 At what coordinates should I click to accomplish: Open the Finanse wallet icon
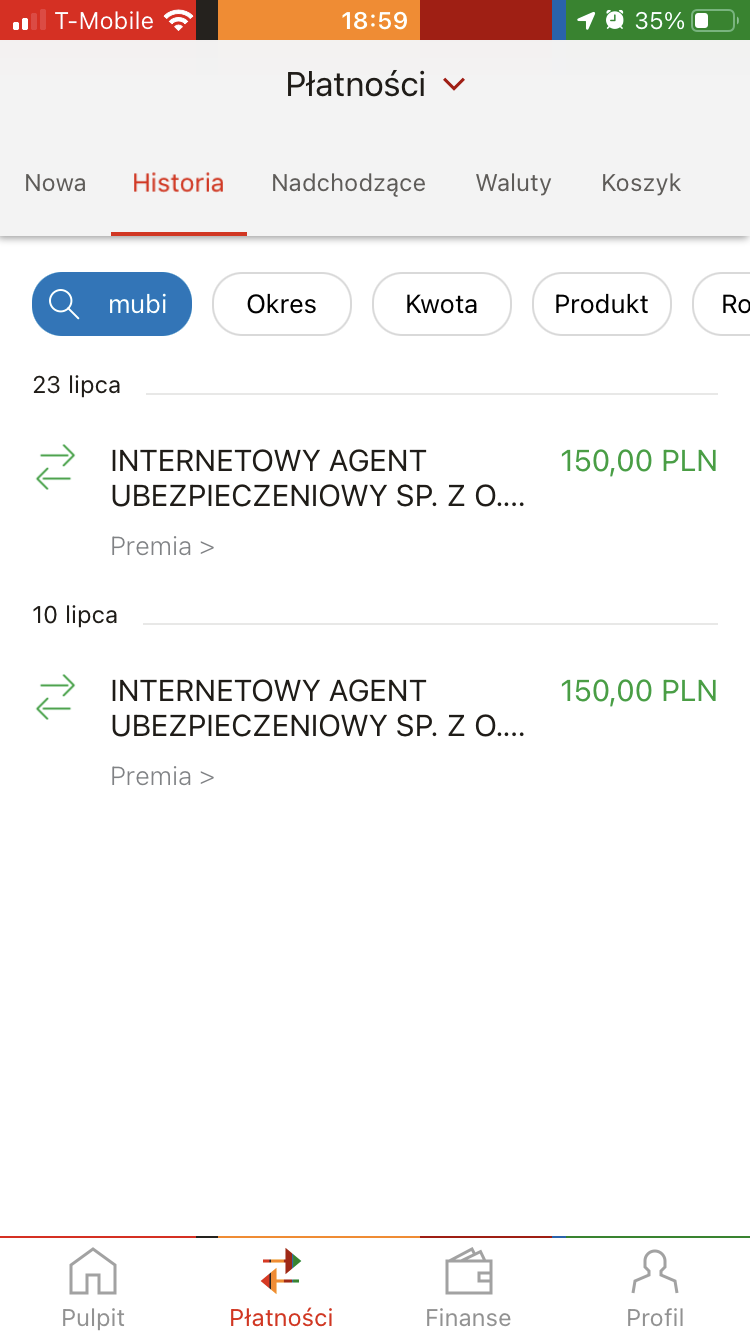468,1272
